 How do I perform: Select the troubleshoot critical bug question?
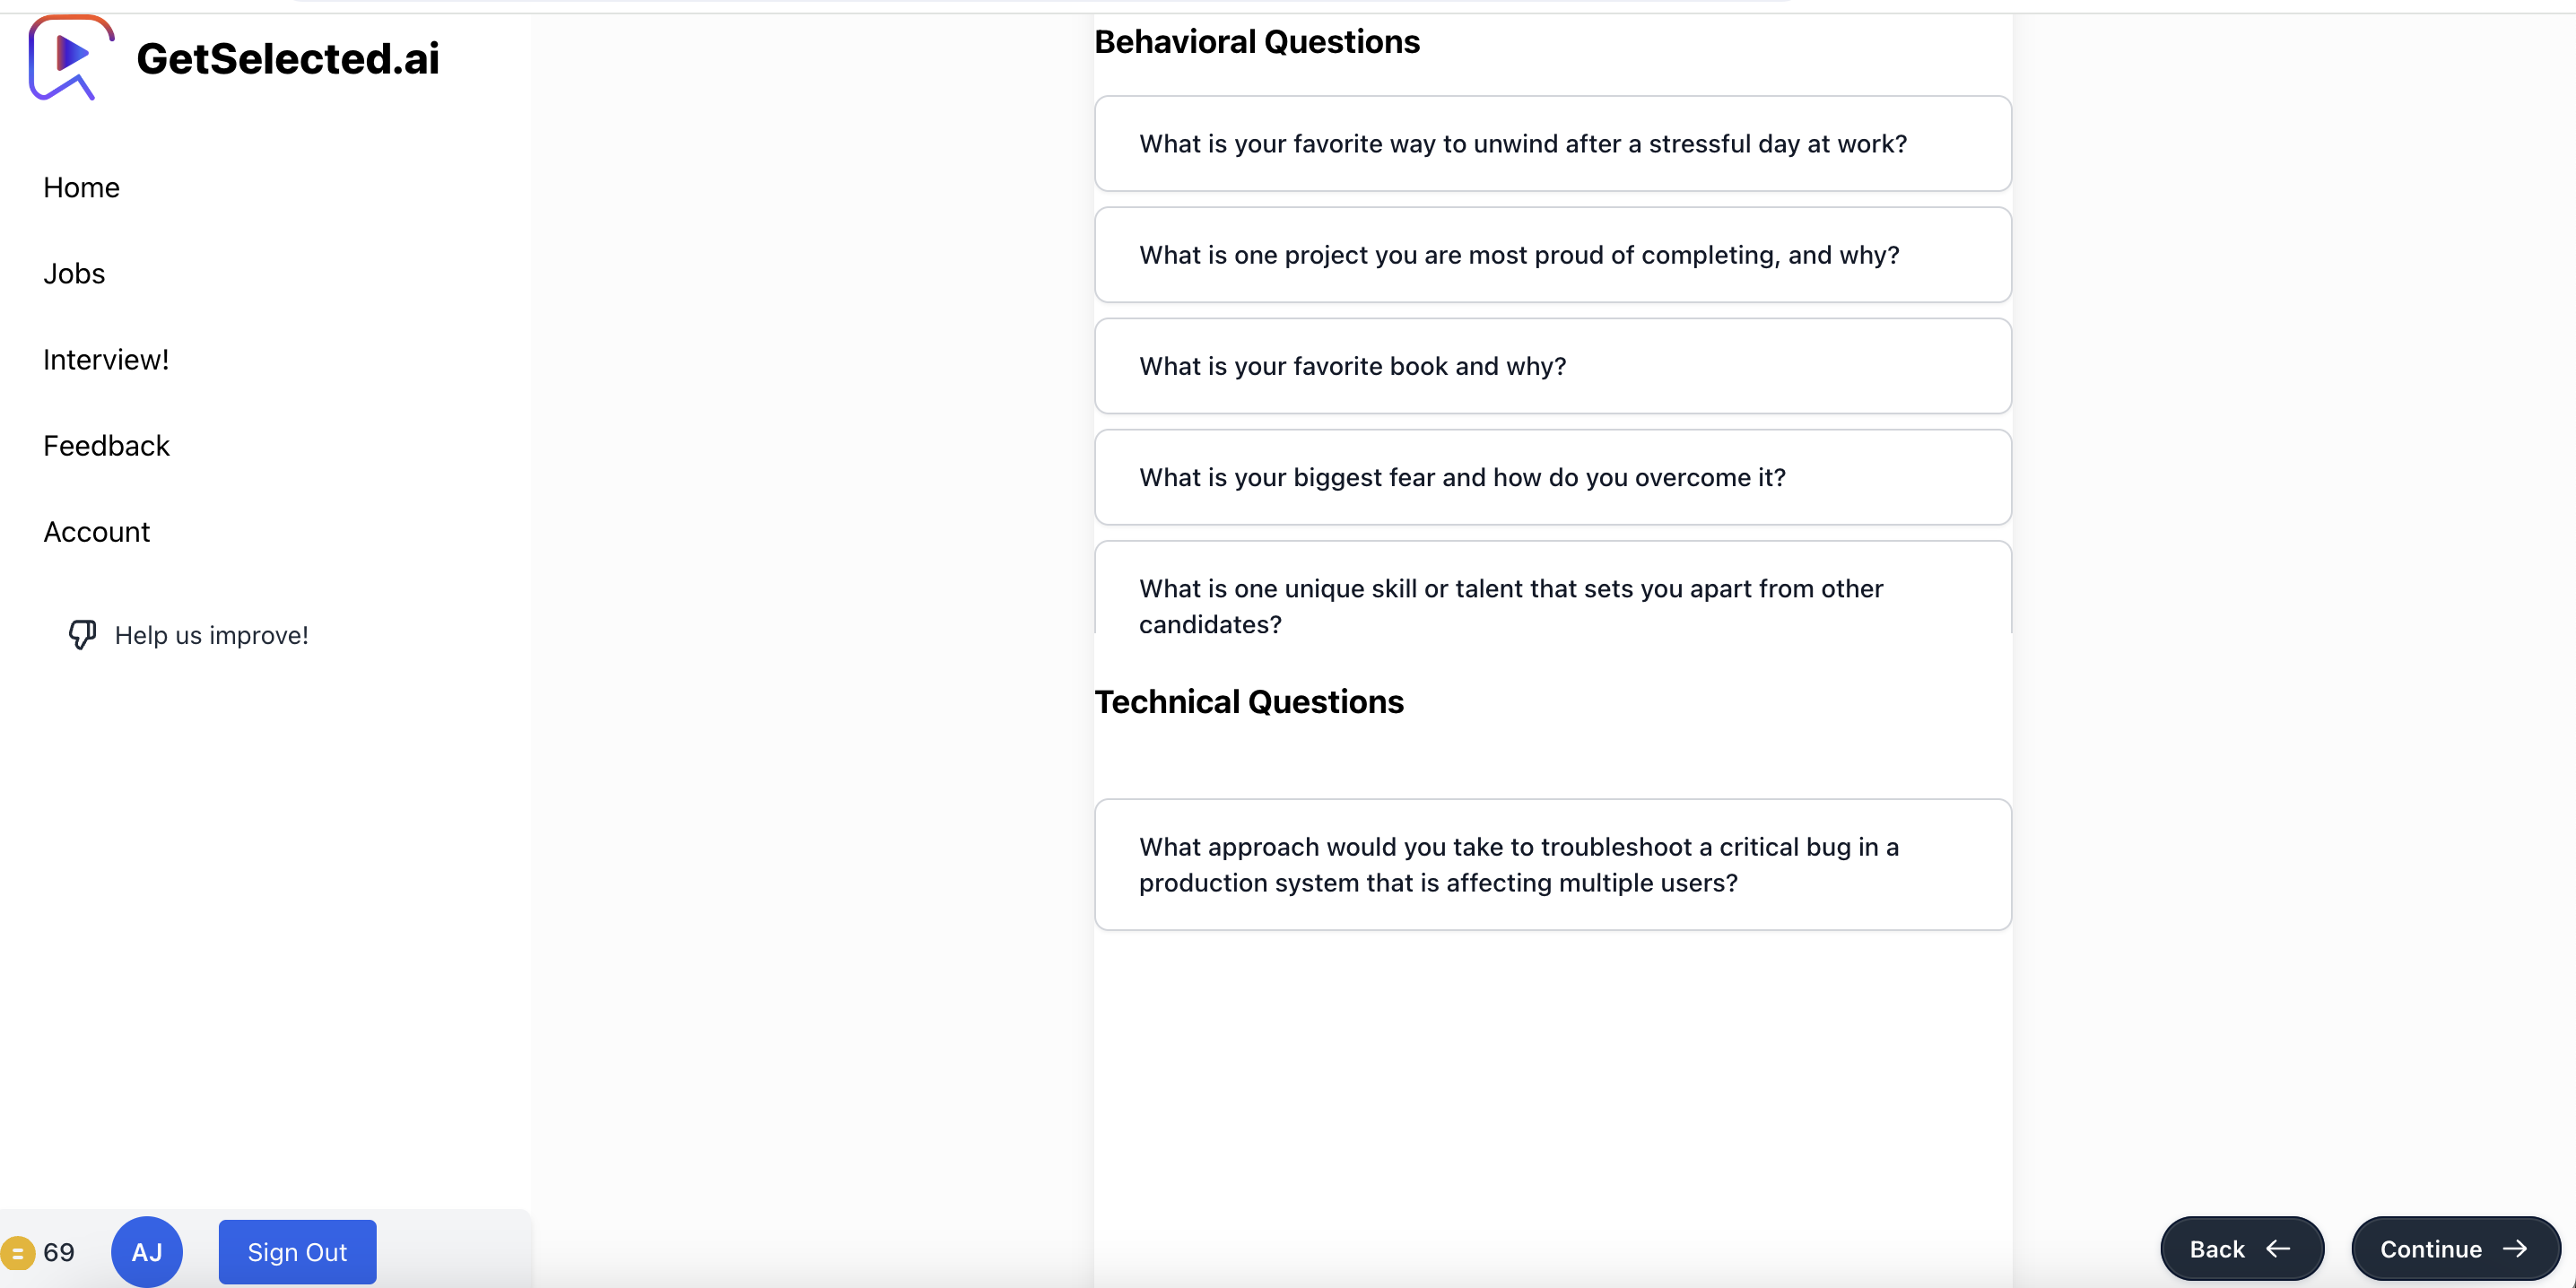click(1552, 864)
